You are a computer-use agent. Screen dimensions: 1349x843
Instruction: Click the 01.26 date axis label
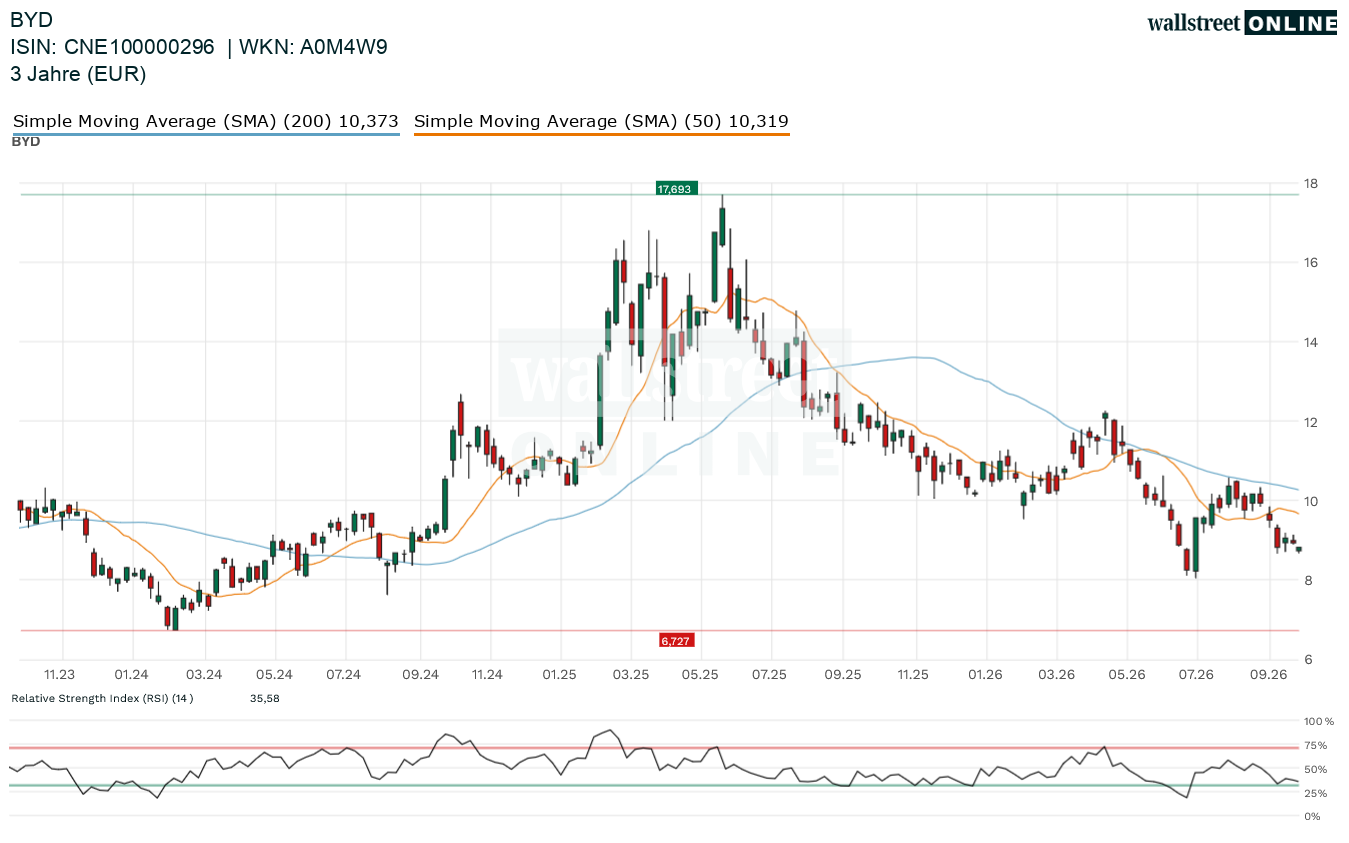click(986, 675)
